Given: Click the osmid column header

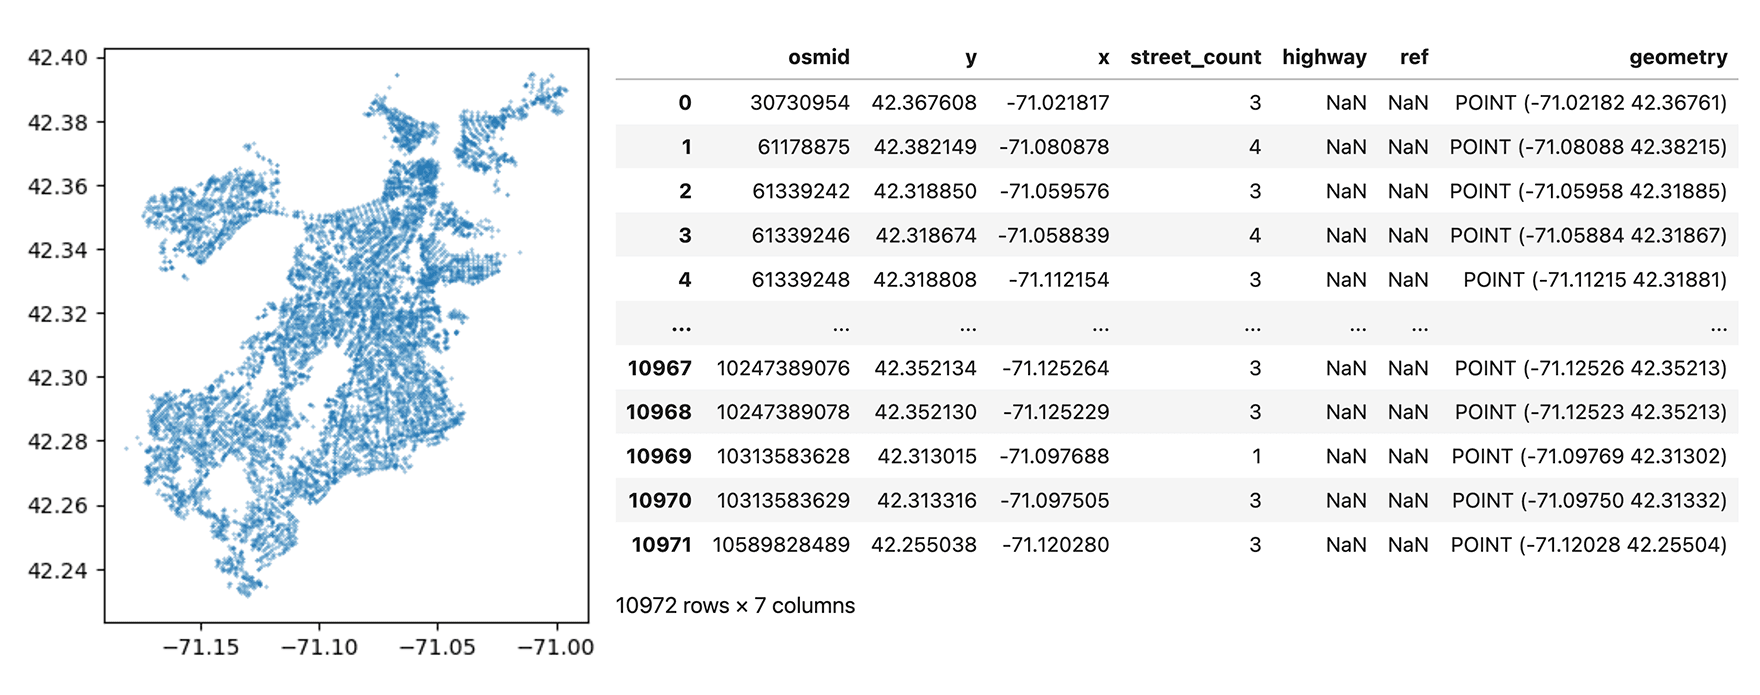Looking at the screenshot, I should (818, 58).
